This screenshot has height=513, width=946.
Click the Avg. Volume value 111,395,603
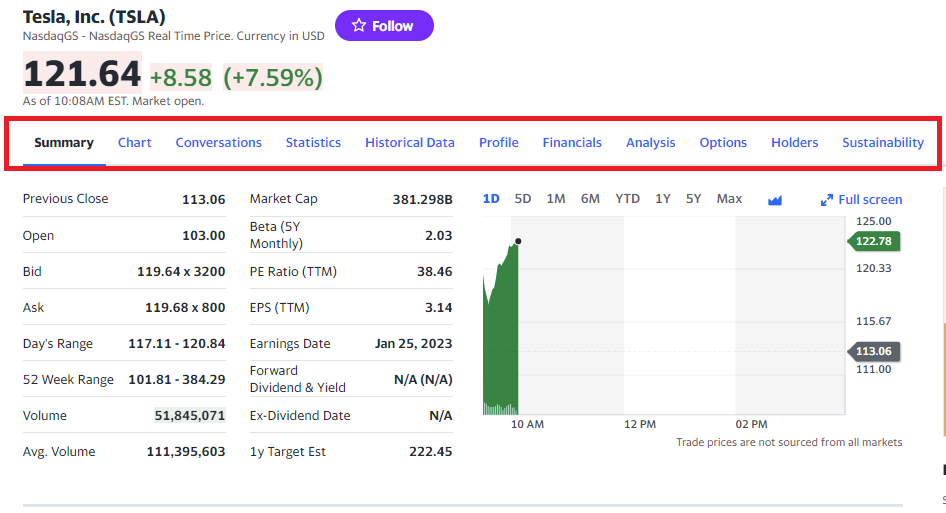186,451
